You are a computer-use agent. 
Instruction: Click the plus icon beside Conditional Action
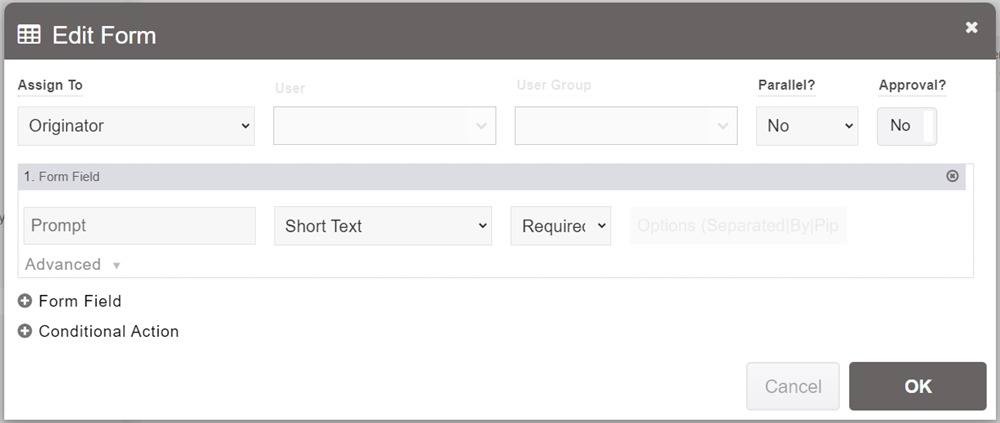[x=25, y=331]
